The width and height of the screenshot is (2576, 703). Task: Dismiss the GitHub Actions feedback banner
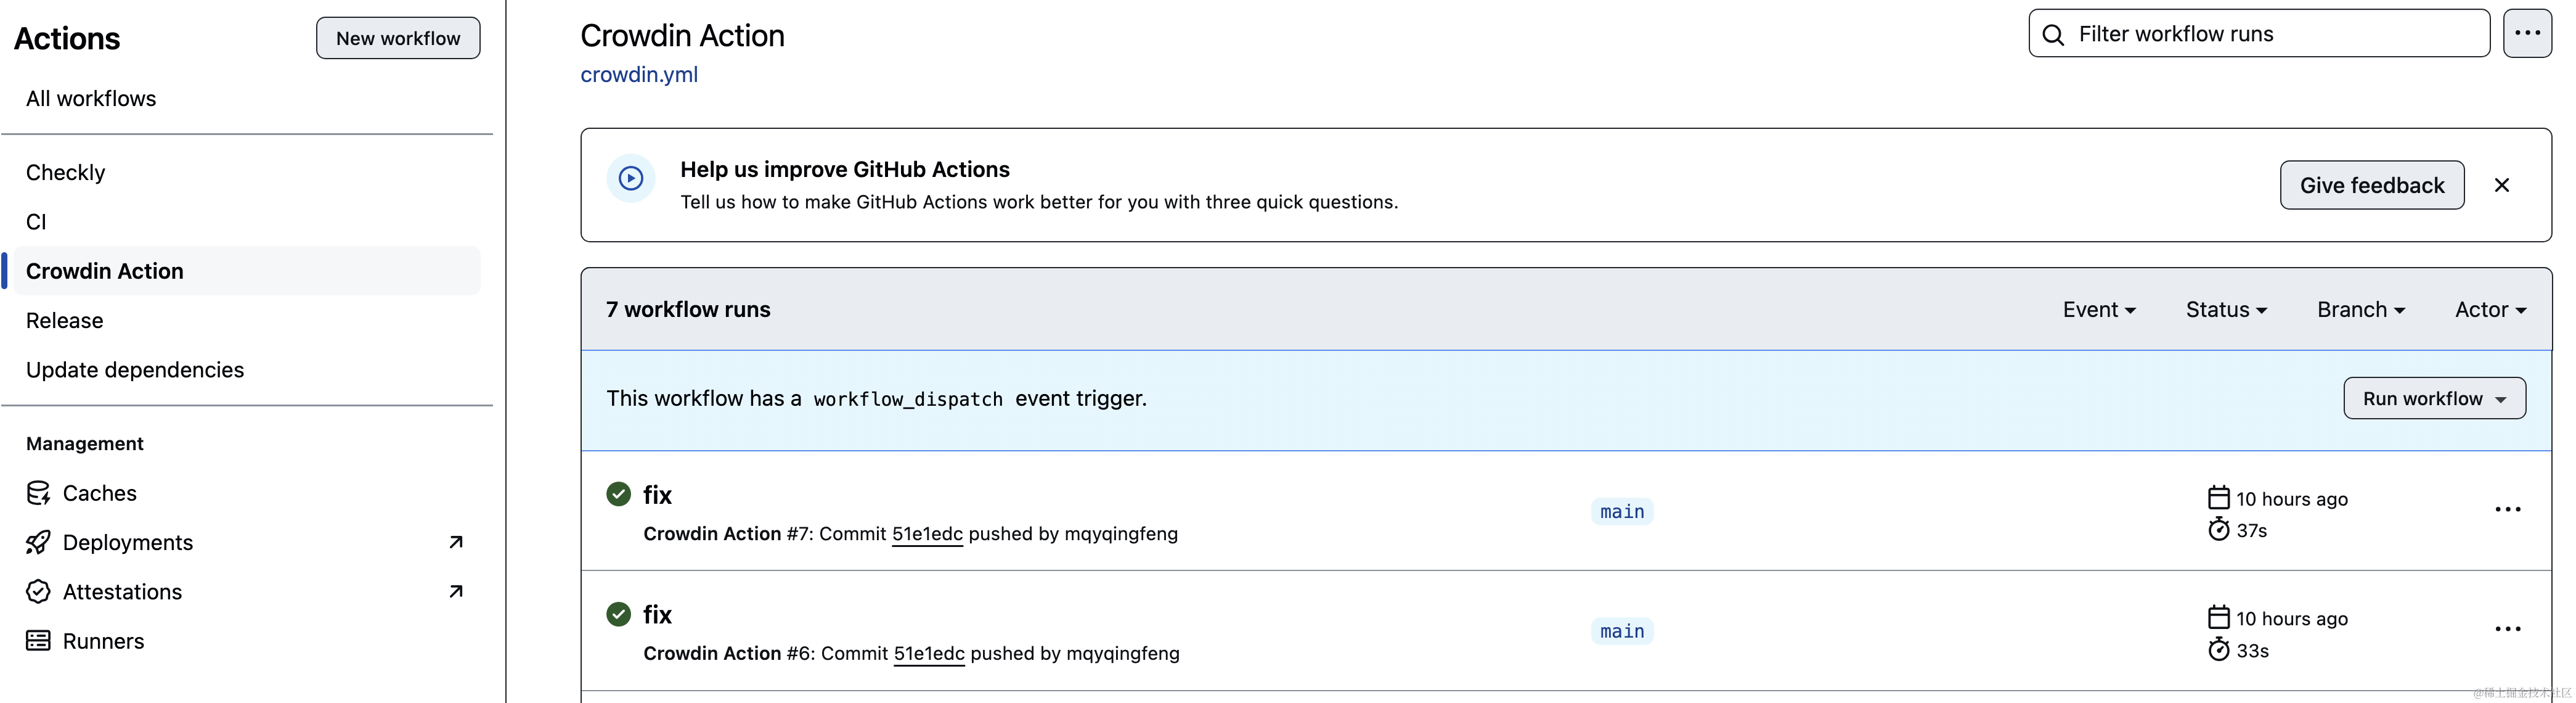[2501, 185]
